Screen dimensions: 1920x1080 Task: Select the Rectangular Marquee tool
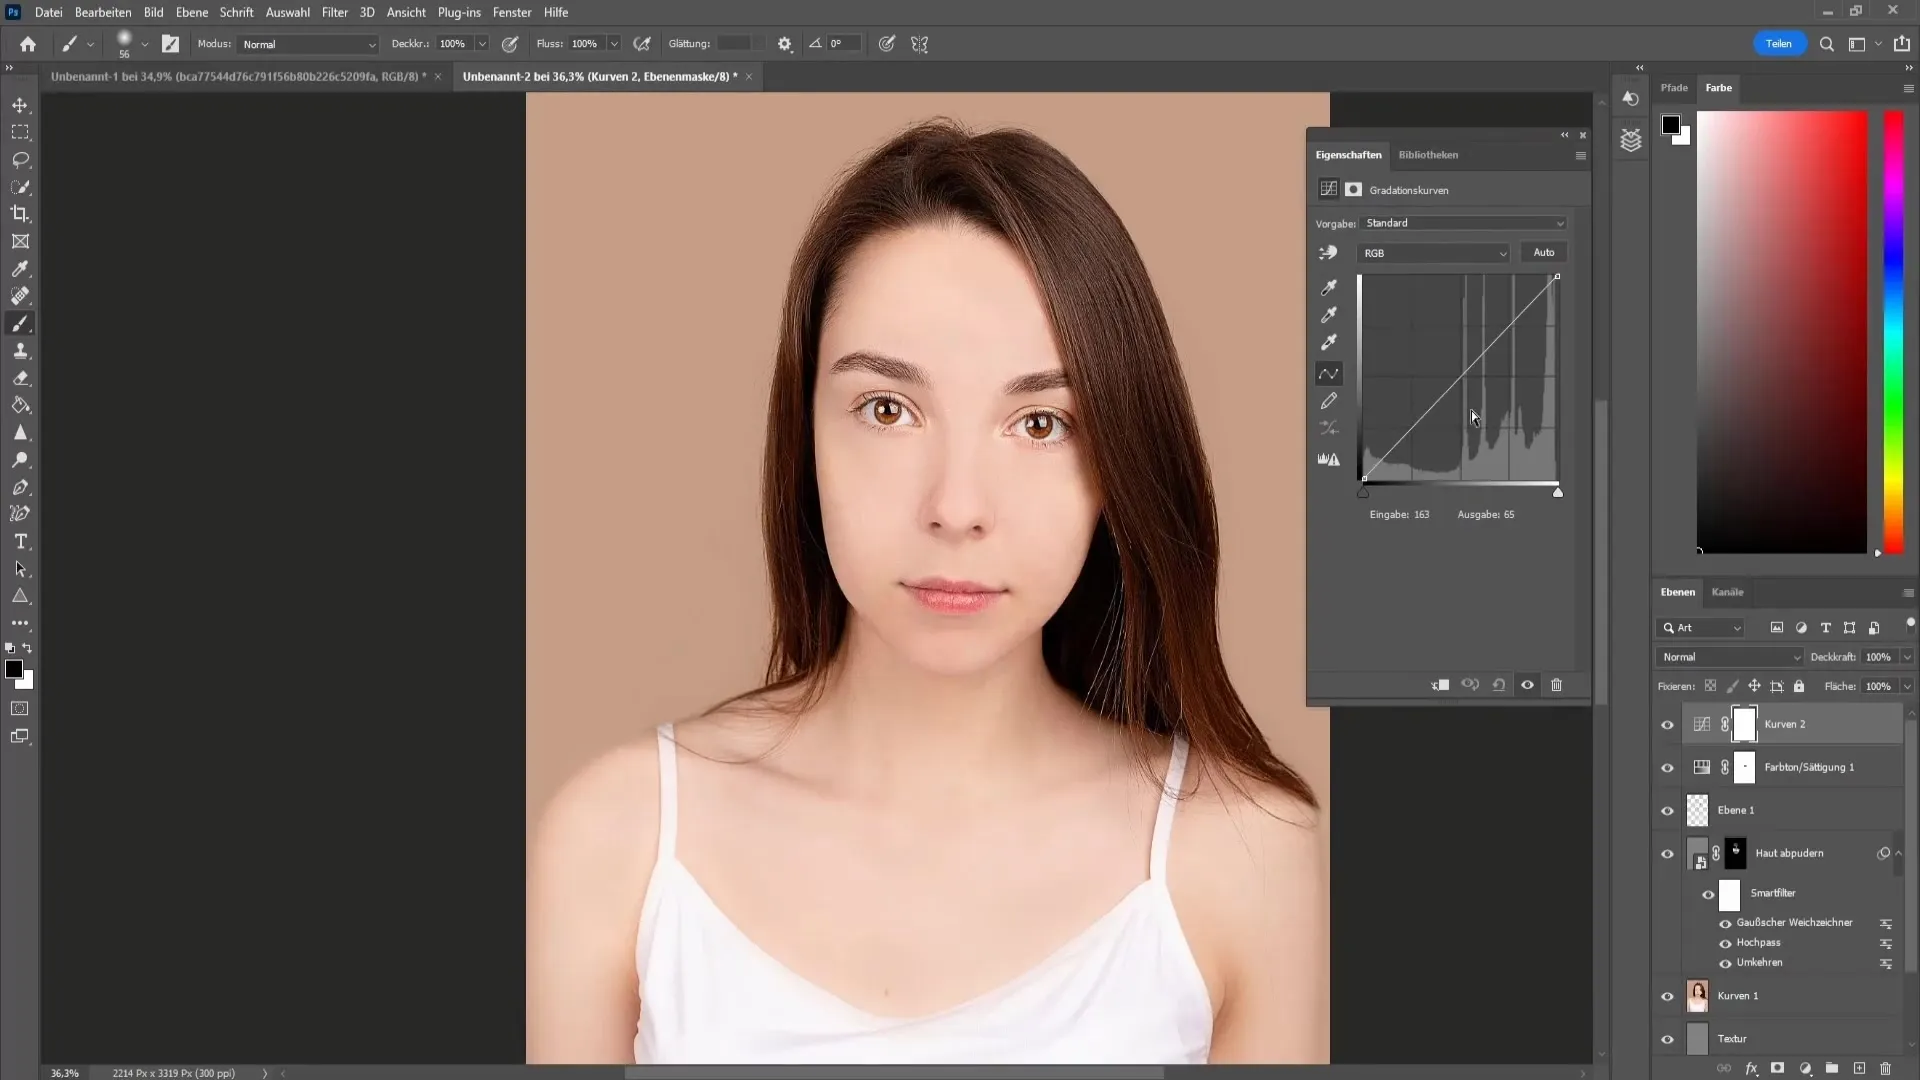pos(20,132)
